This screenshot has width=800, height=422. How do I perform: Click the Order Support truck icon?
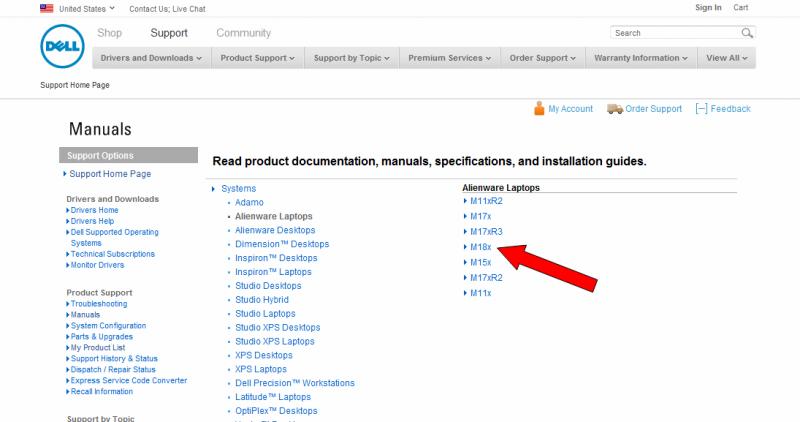(x=614, y=109)
